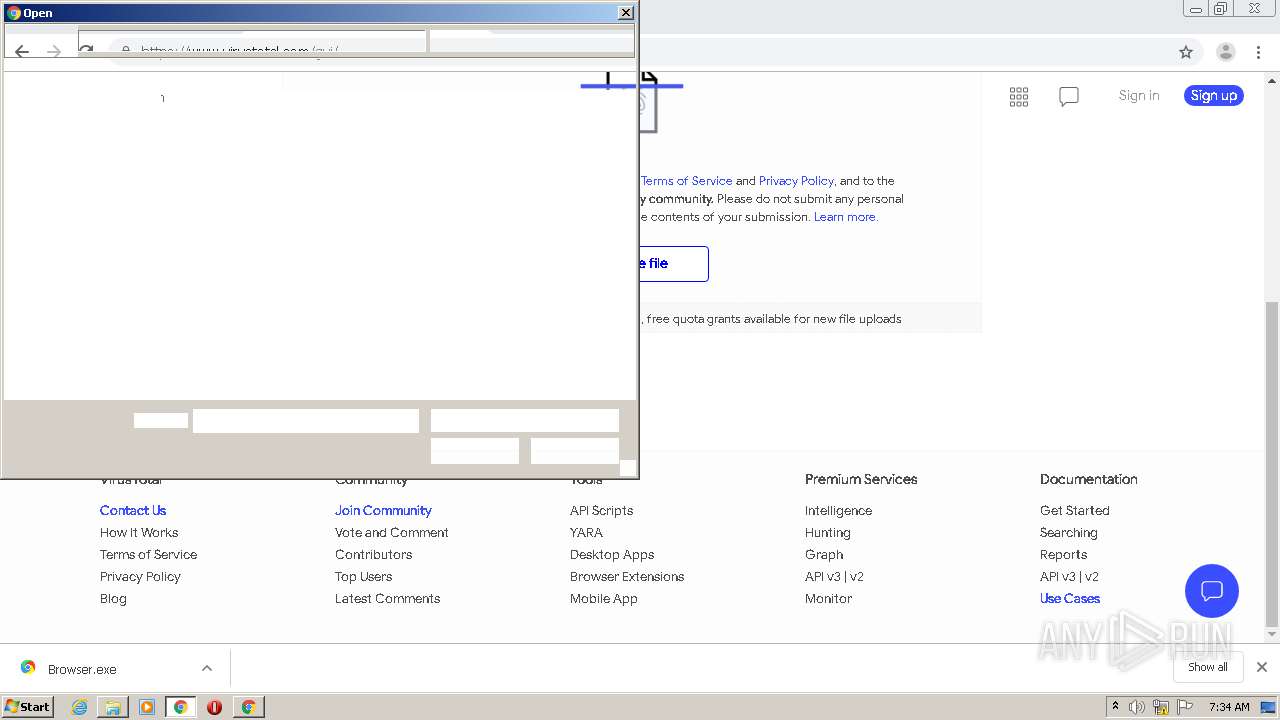Open the Mobile App link

pos(603,599)
